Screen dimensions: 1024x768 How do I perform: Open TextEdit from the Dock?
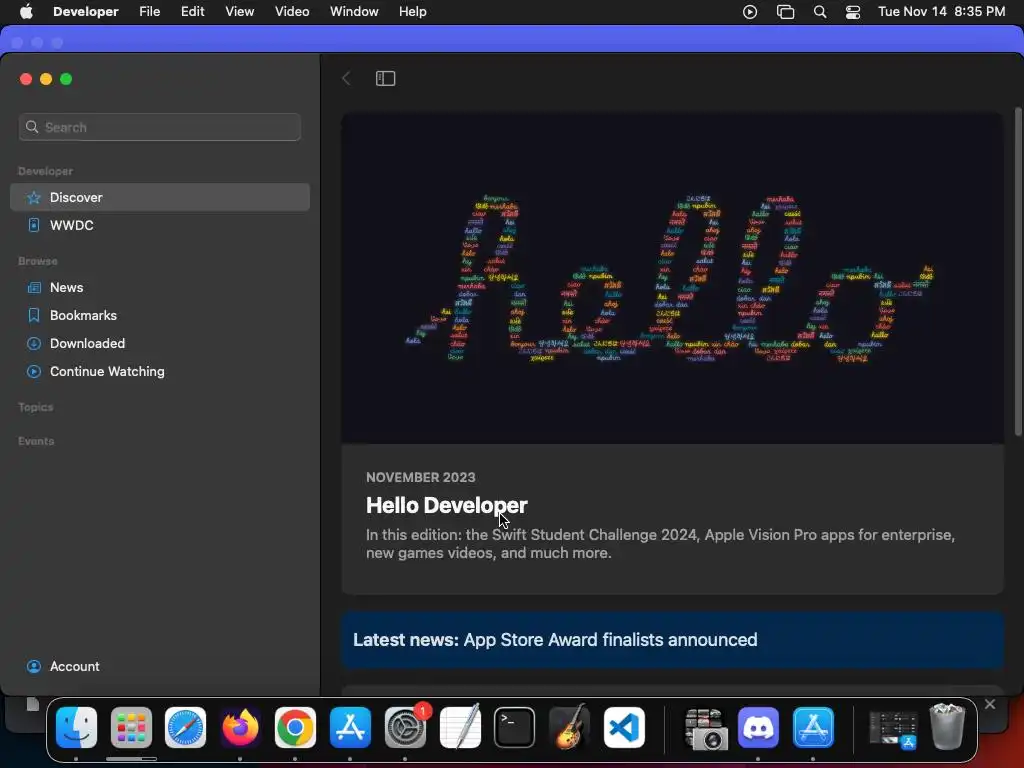(x=460, y=728)
